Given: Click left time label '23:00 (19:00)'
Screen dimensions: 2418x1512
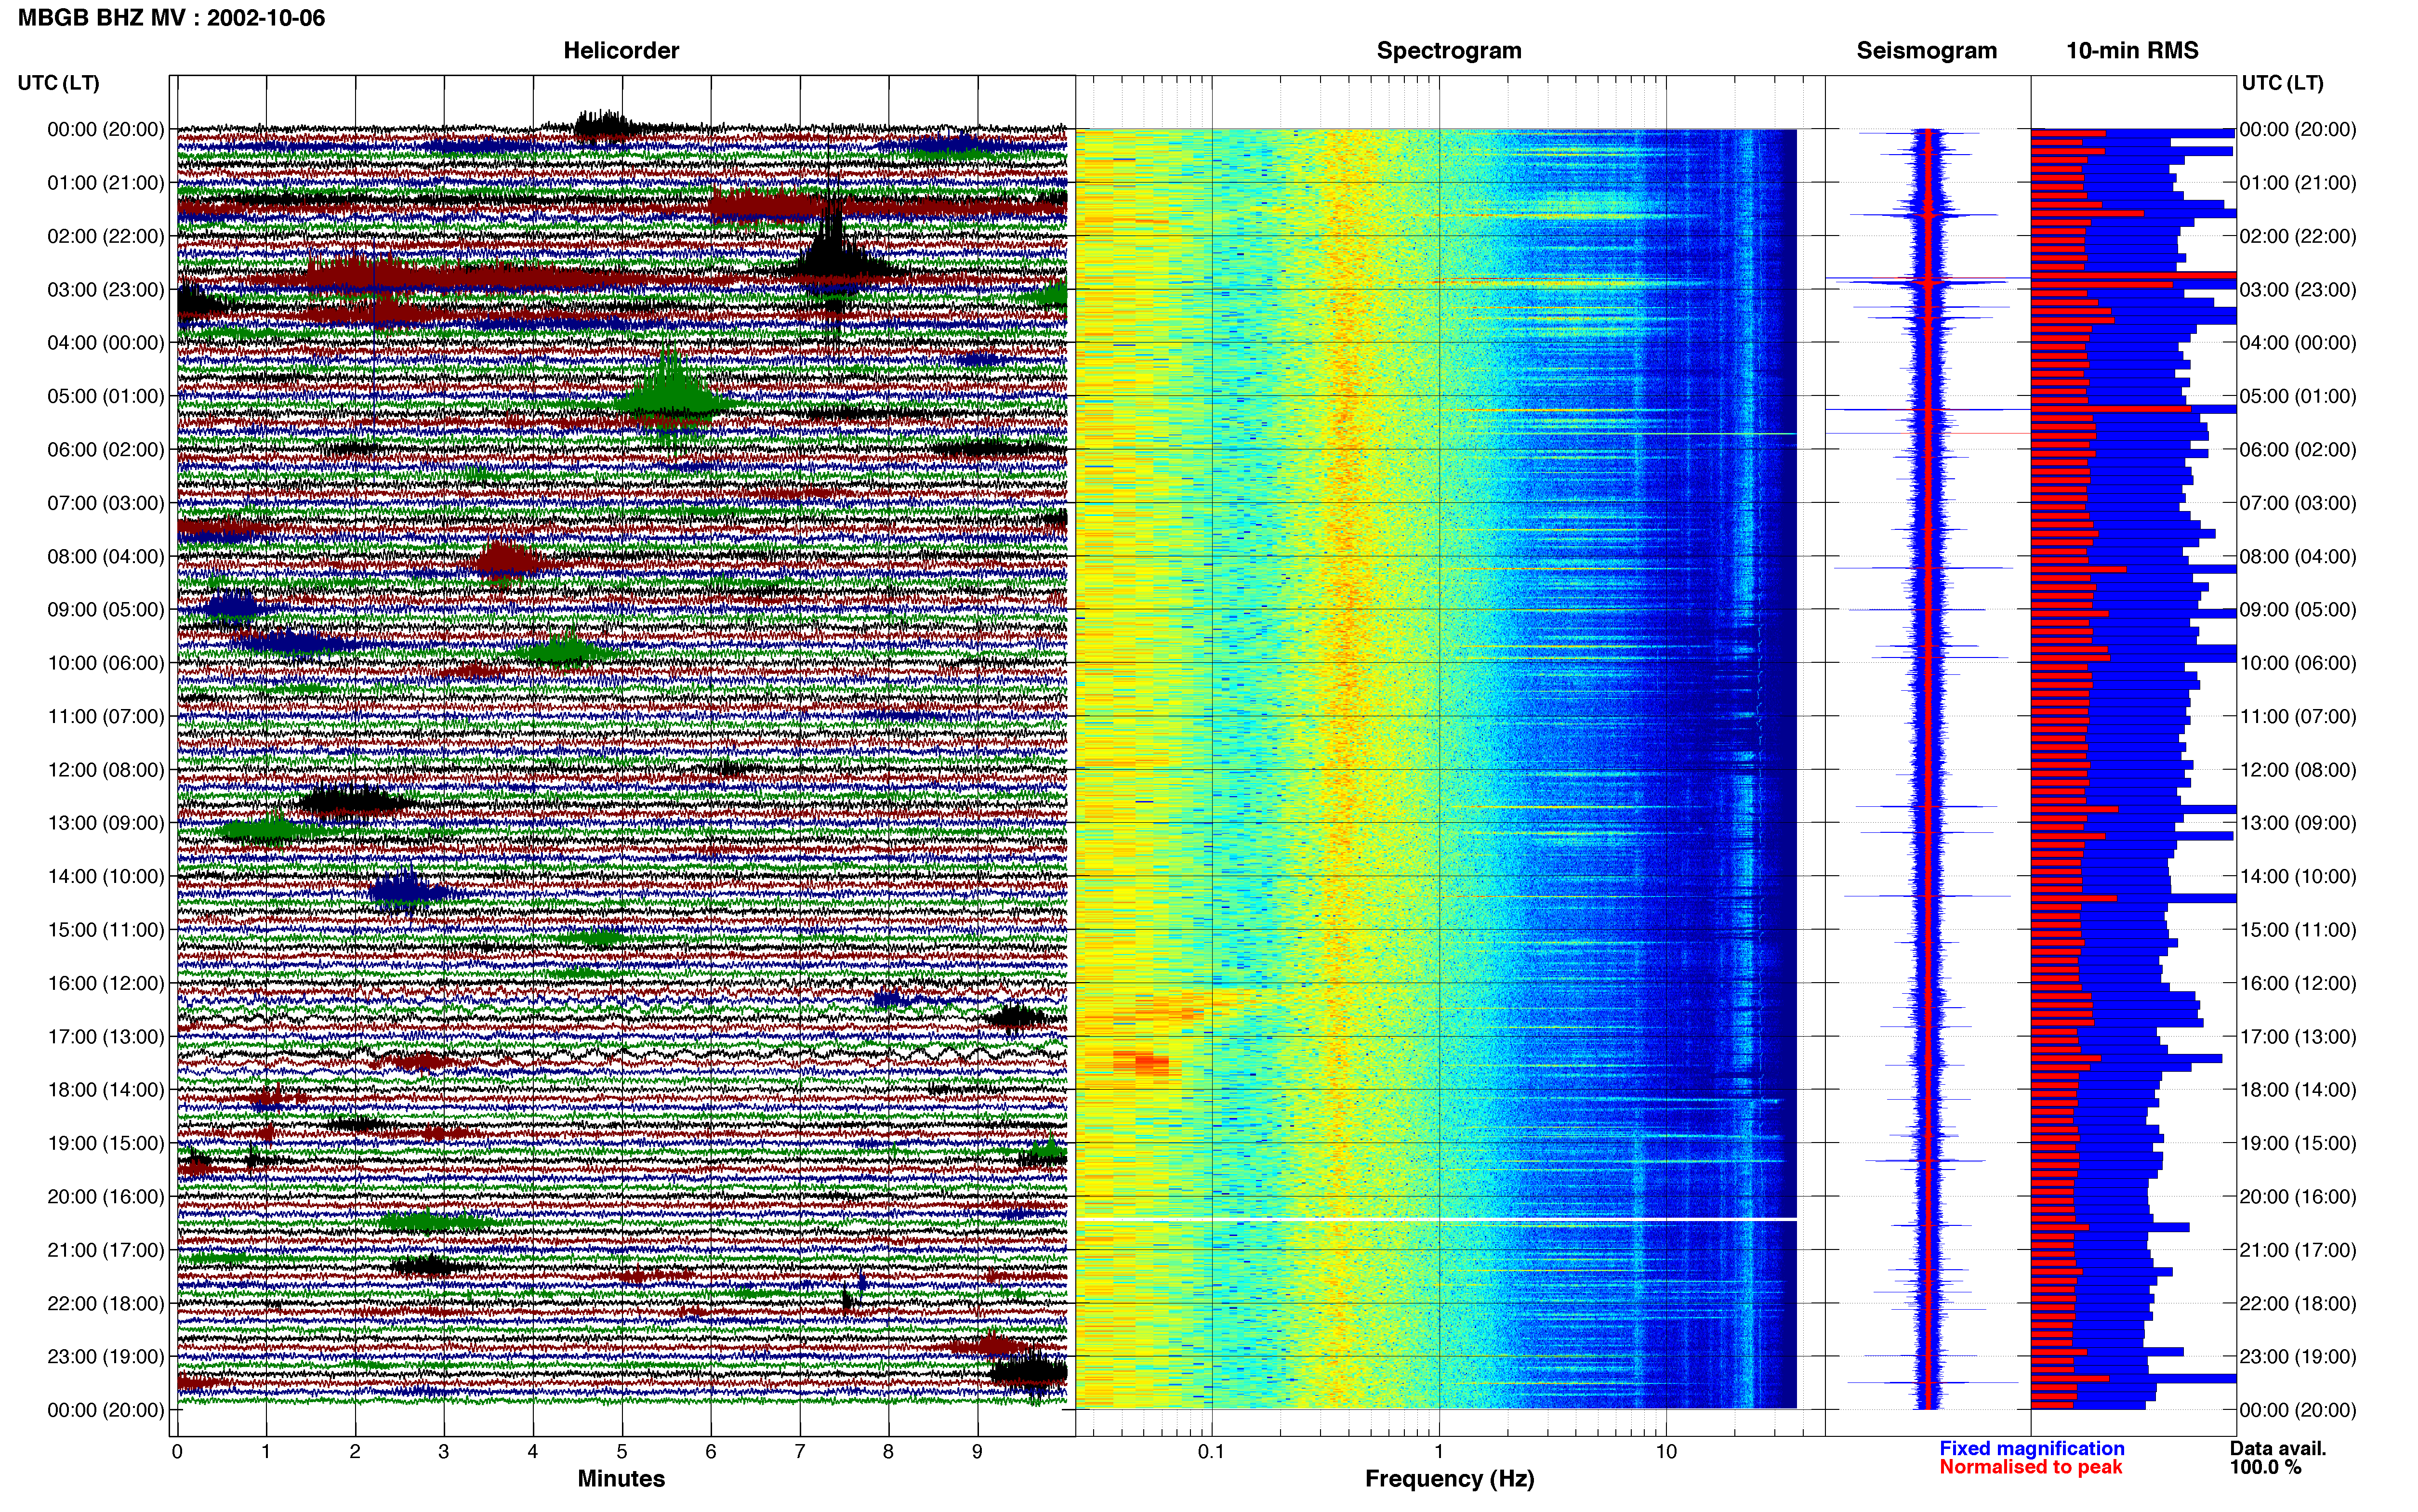Looking at the screenshot, I should [105, 1357].
